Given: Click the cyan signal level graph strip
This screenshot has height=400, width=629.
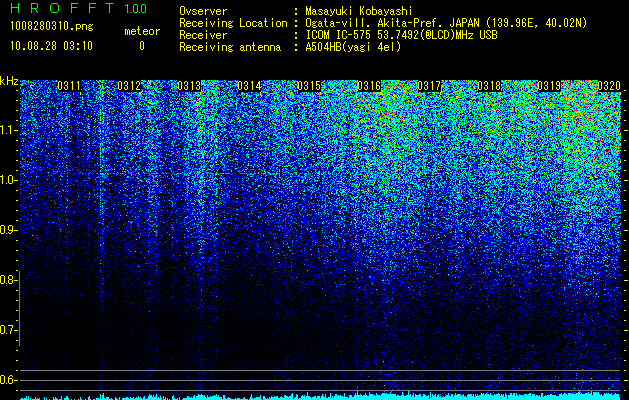Looking at the screenshot, I should 321,396.
